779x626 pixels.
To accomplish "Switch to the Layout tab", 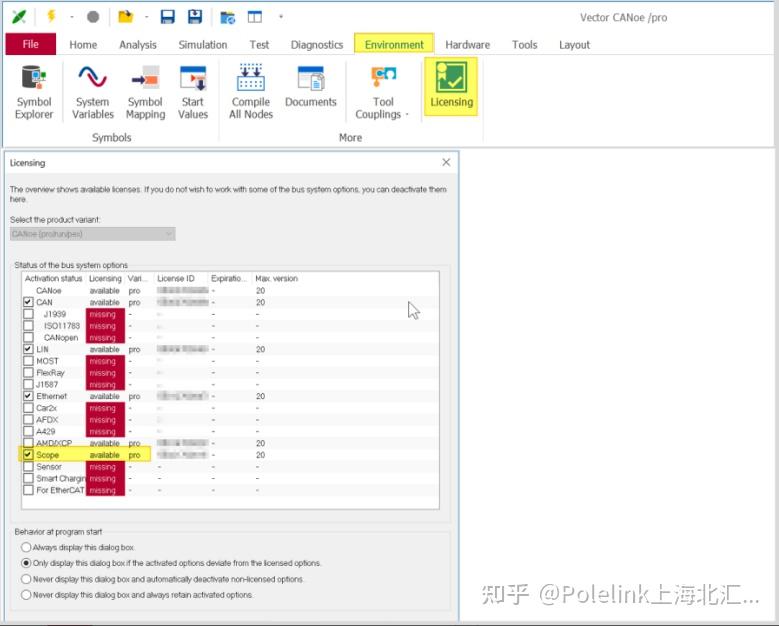I will [574, 45].
